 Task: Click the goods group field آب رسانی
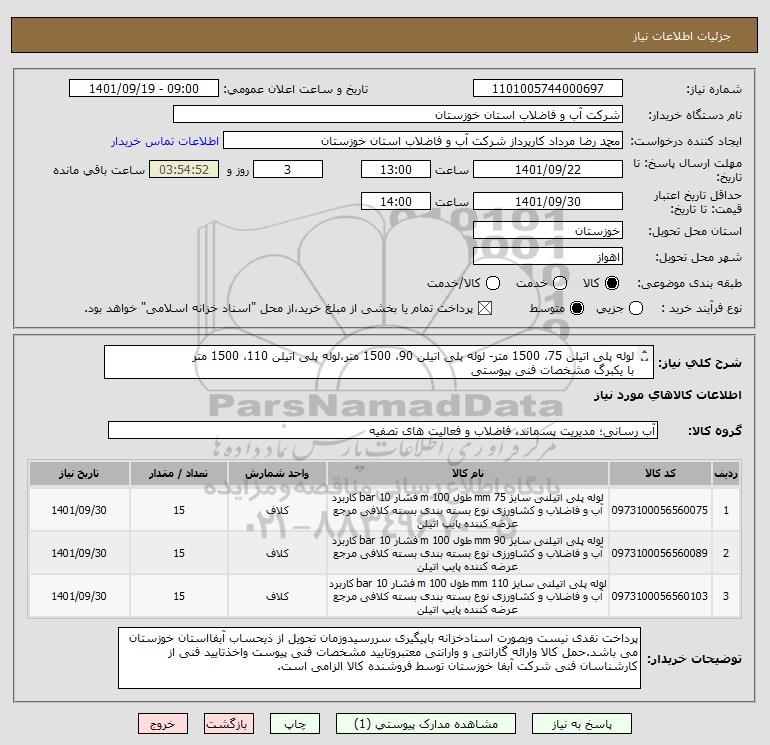(383, 430)
